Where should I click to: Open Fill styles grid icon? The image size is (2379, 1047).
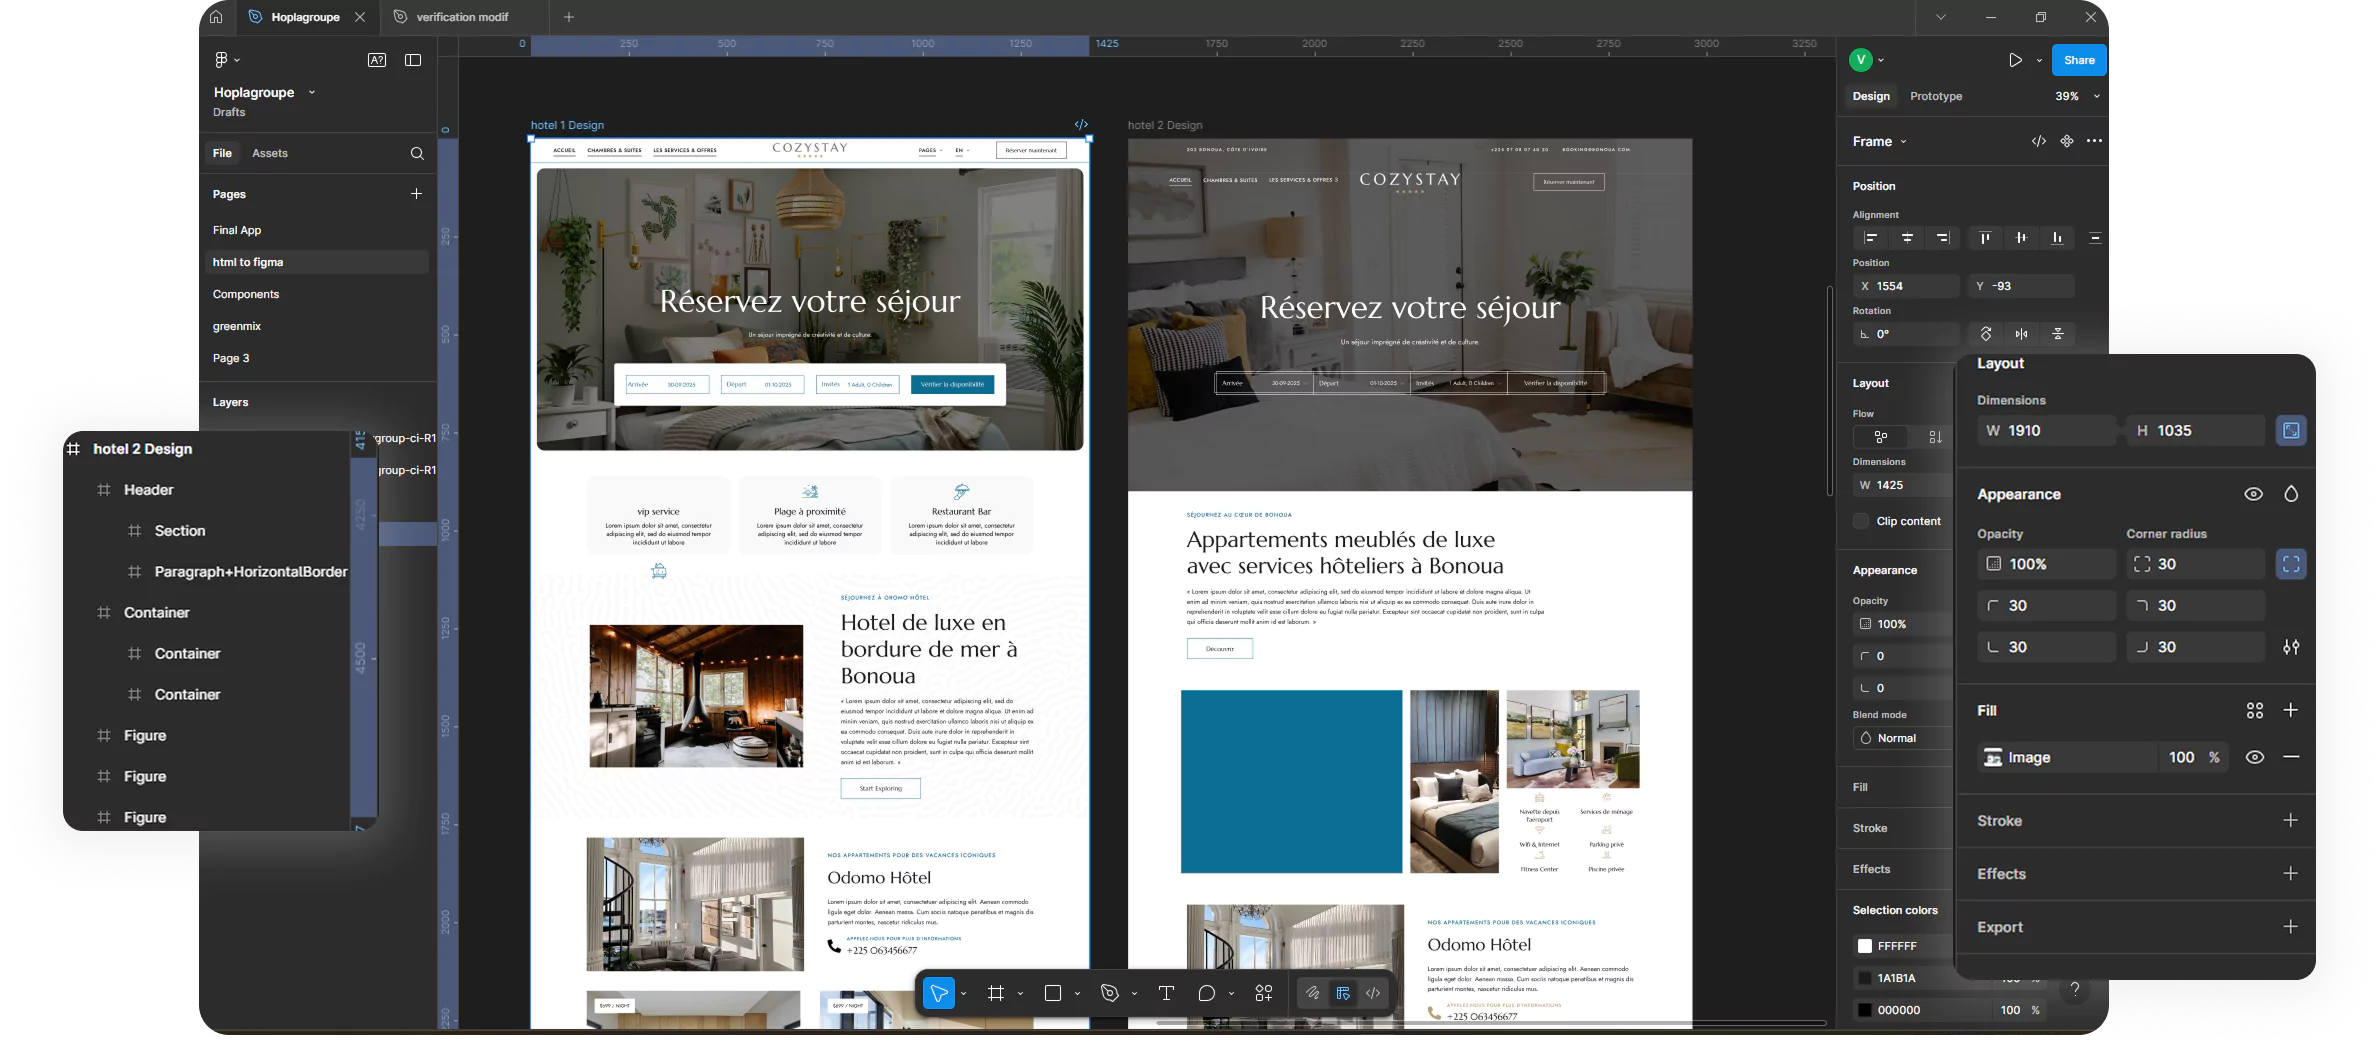pyautogui.click(x=2255, y=710)
